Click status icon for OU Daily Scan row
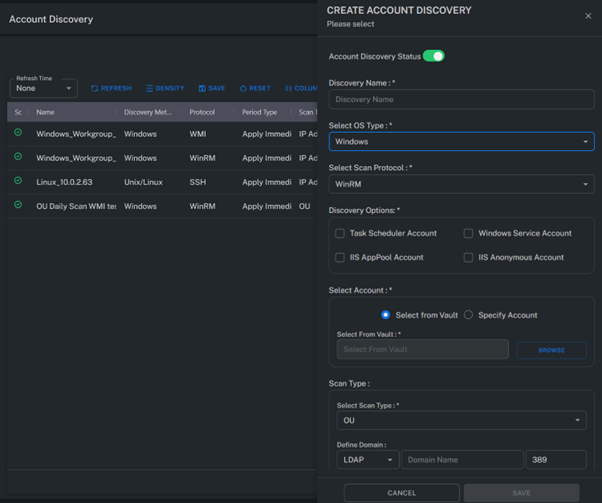 coord(18,205)
